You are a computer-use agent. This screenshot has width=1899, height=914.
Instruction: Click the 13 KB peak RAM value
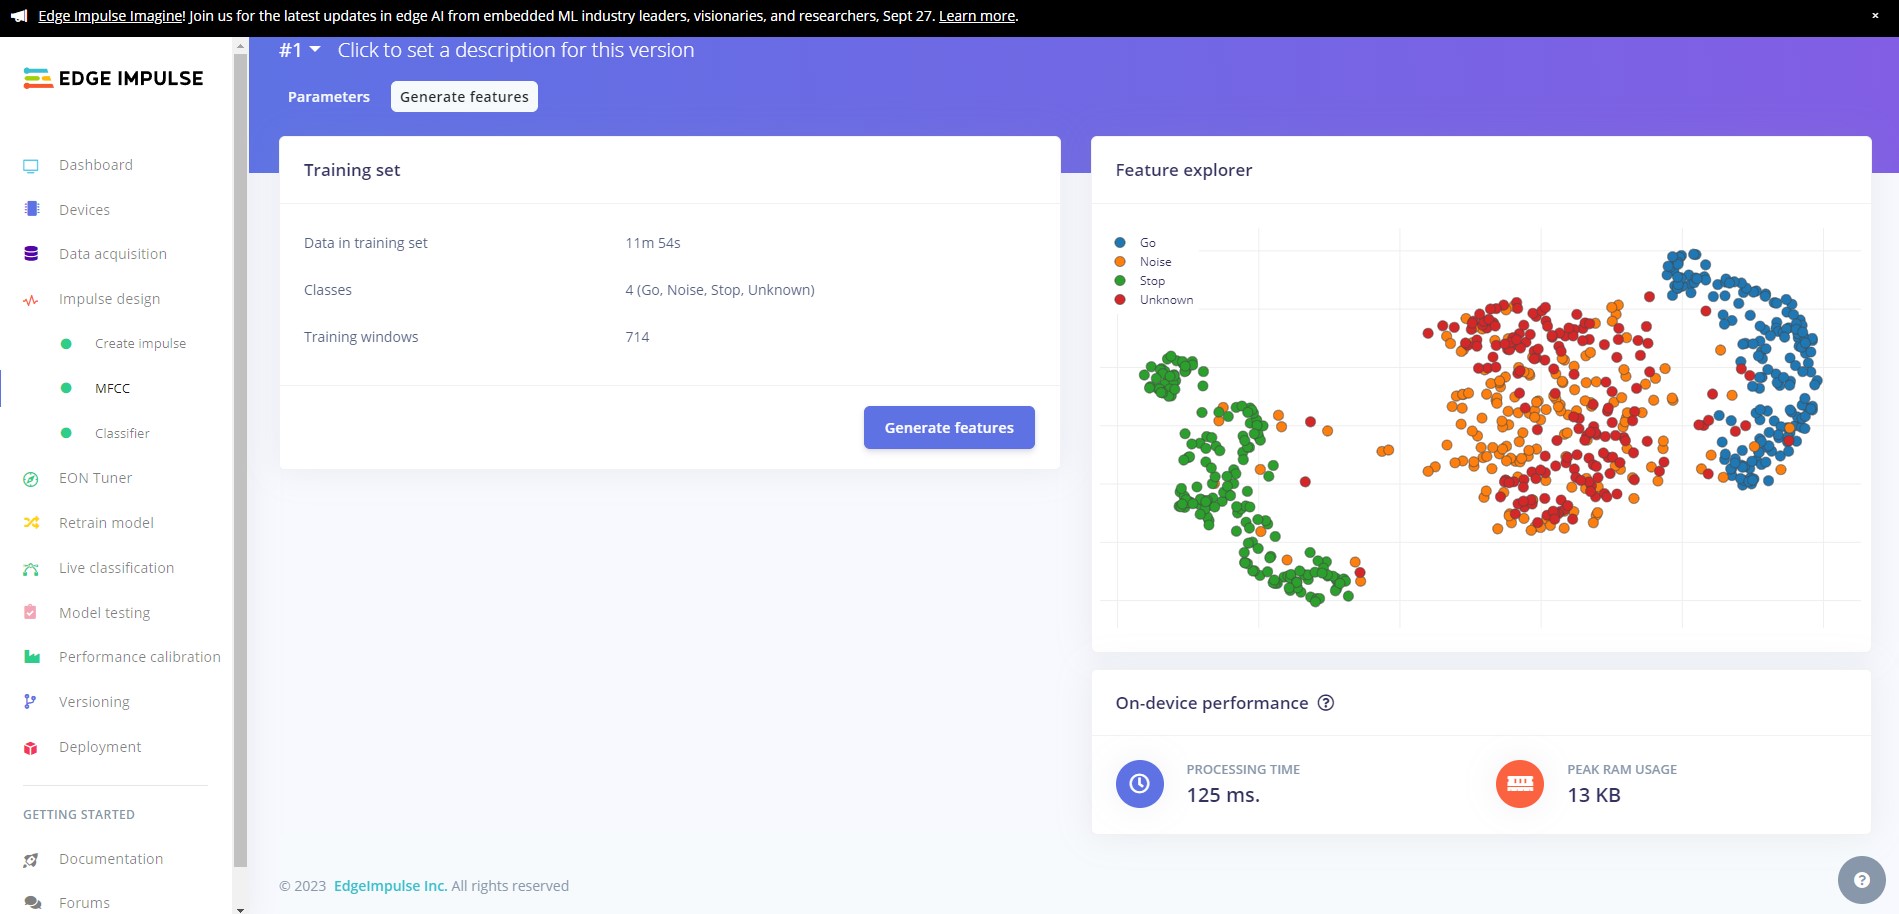click(1594, 796)
